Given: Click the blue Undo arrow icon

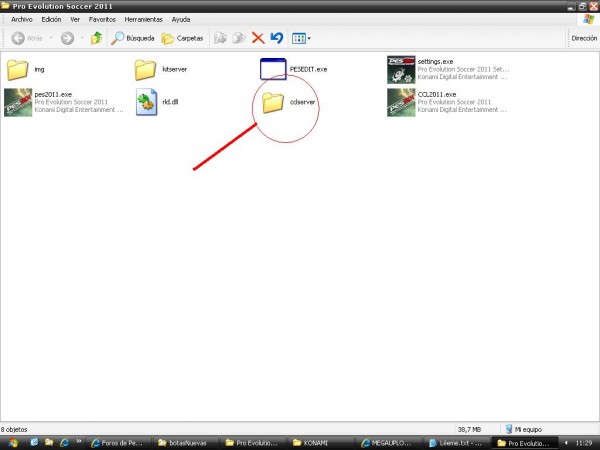Looking at the screenshot, I should [277, 38].
